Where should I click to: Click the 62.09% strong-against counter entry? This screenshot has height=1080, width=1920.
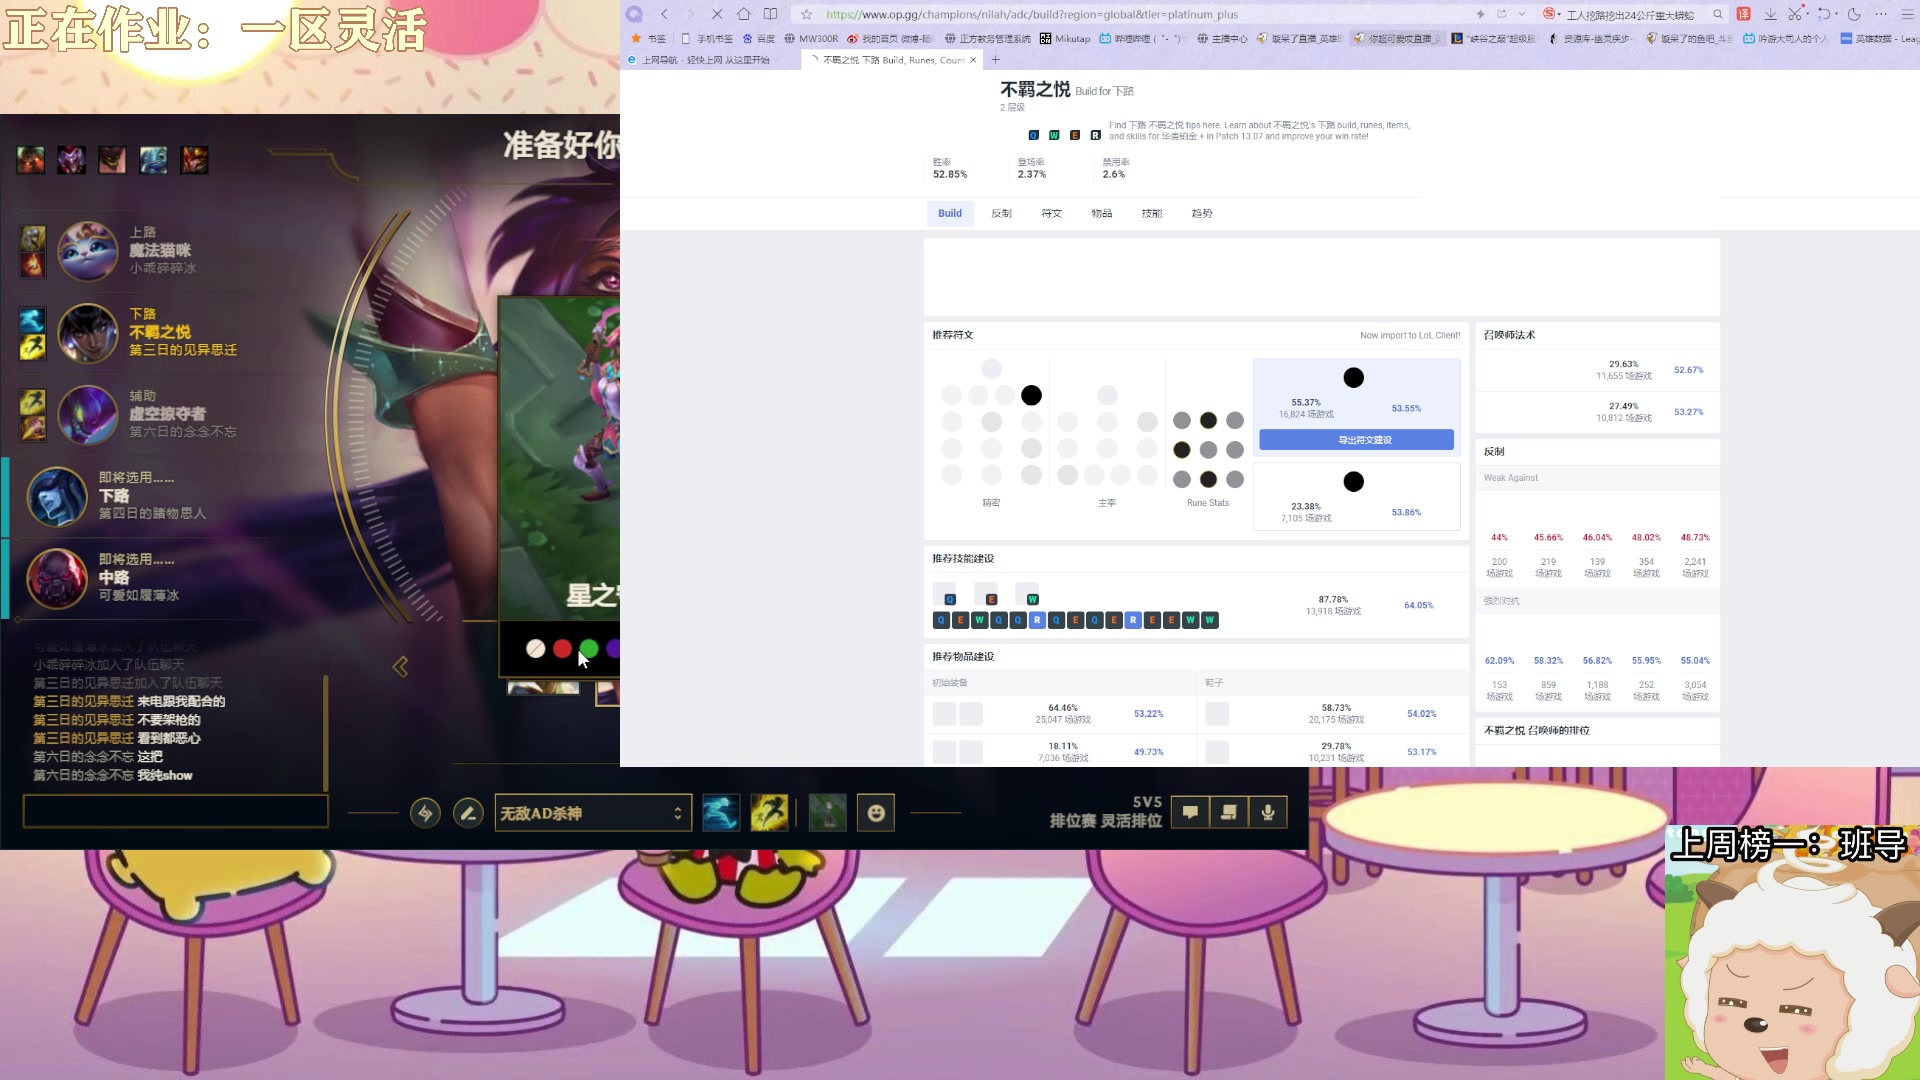1499,663
